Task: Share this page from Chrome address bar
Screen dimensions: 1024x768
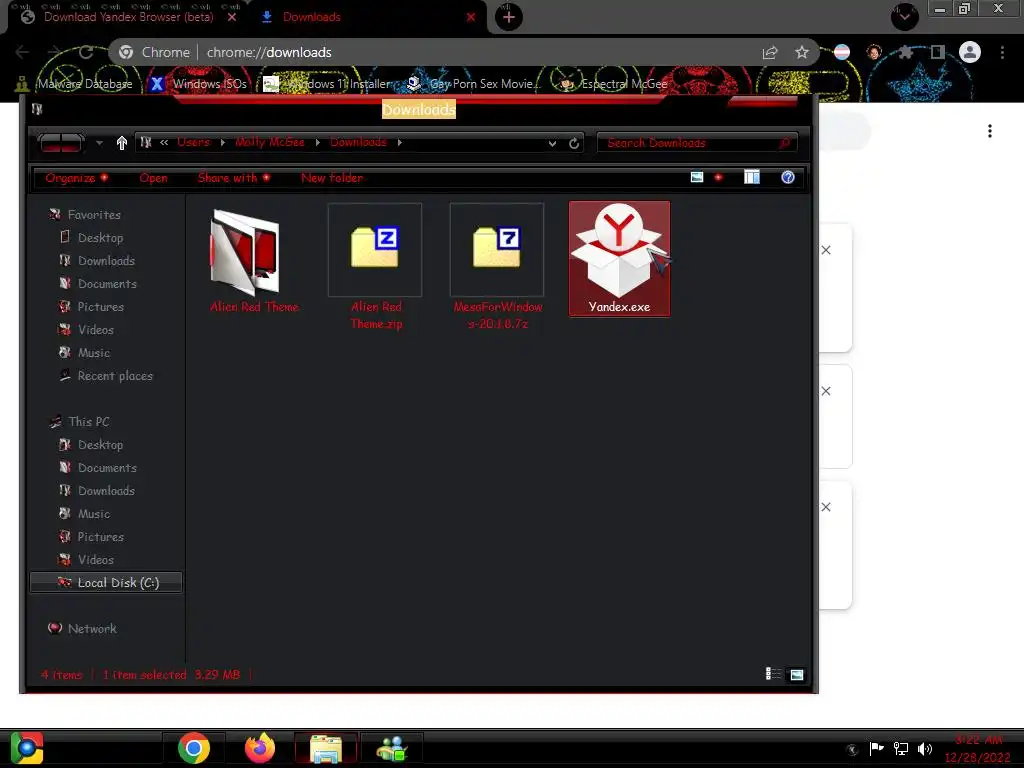Action: click(x=770, y=52)
